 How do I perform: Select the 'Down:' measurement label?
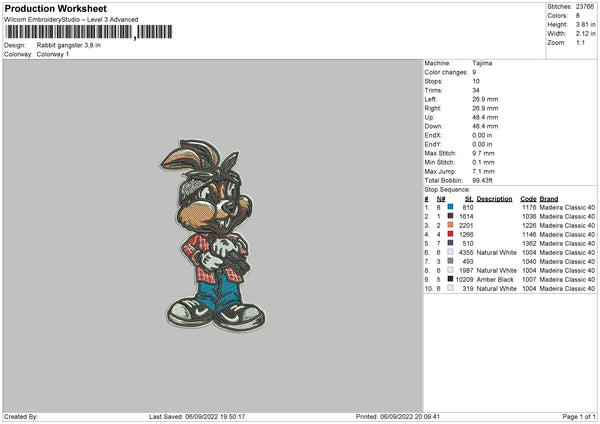tap(434, 126)
